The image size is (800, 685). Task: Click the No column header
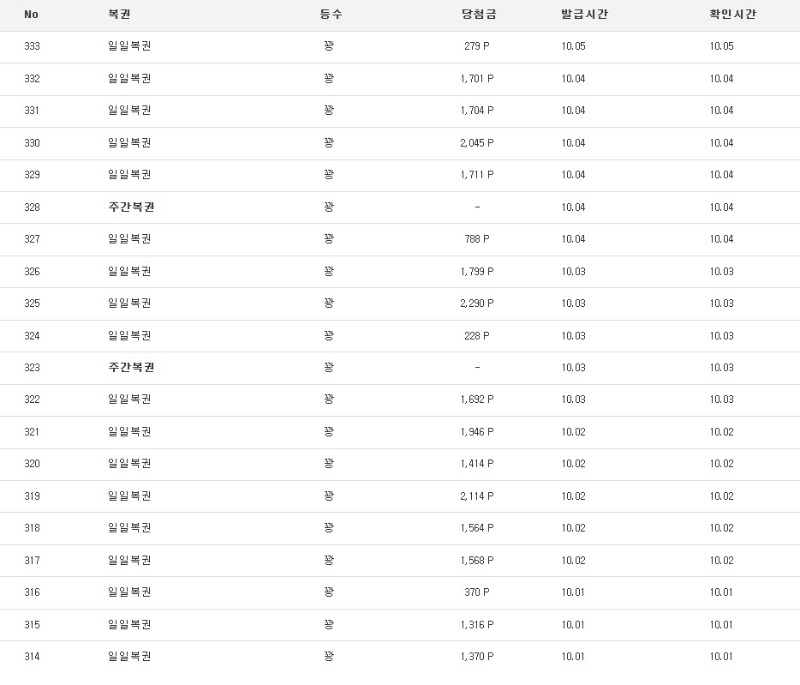click(31, 15)
